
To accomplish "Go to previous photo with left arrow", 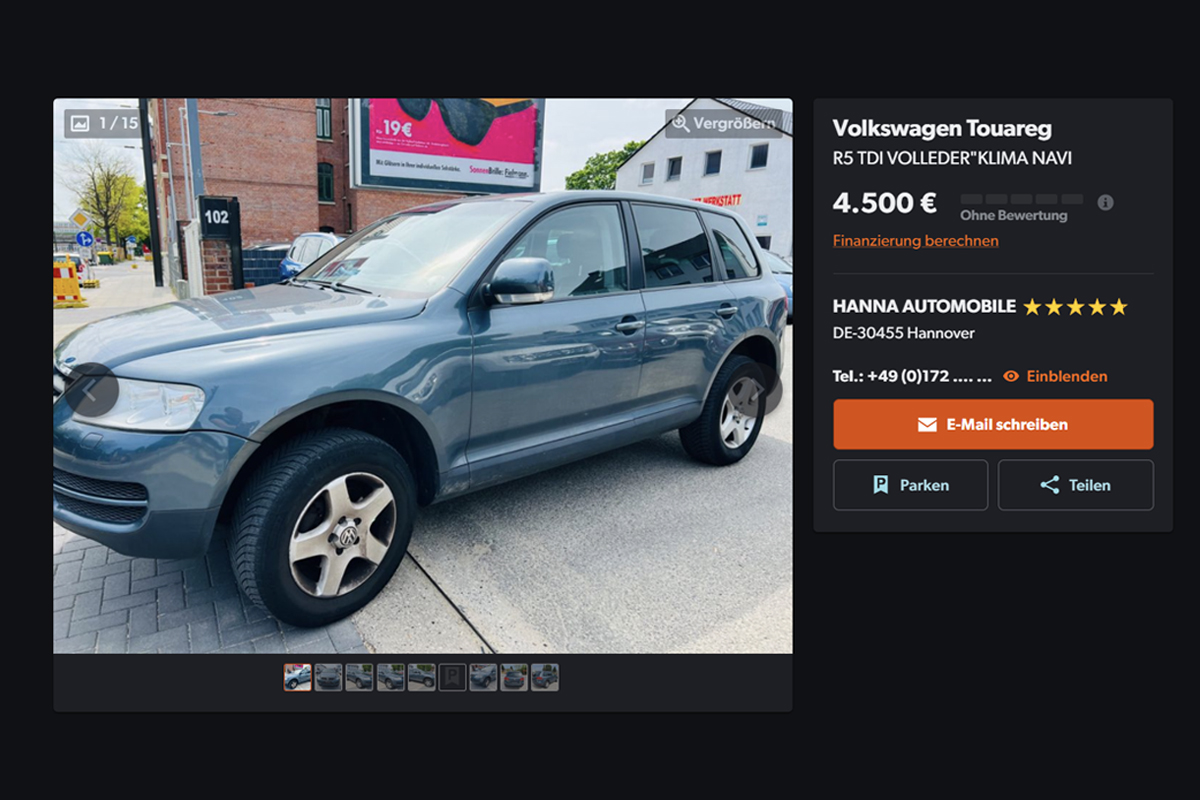I will coord(92,390).
